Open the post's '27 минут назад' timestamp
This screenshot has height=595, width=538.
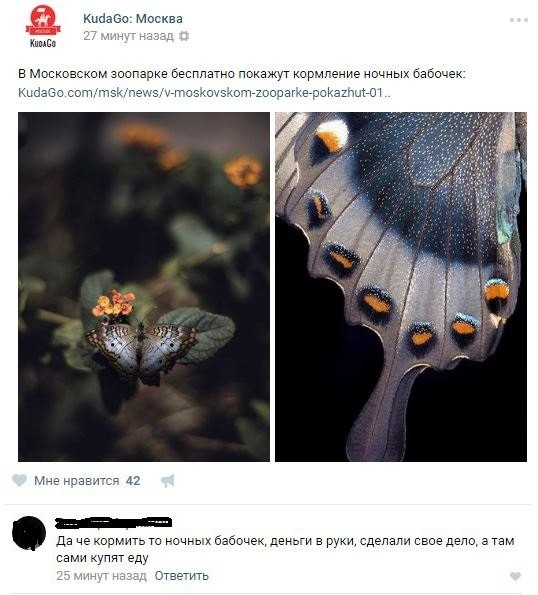[128, 36]
